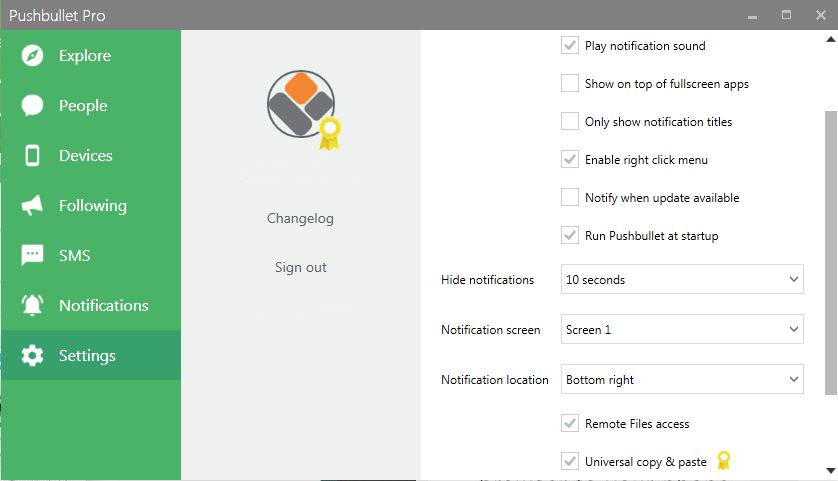
Task: Click the 'Notification location' label
Action: [x=495, y=380]
